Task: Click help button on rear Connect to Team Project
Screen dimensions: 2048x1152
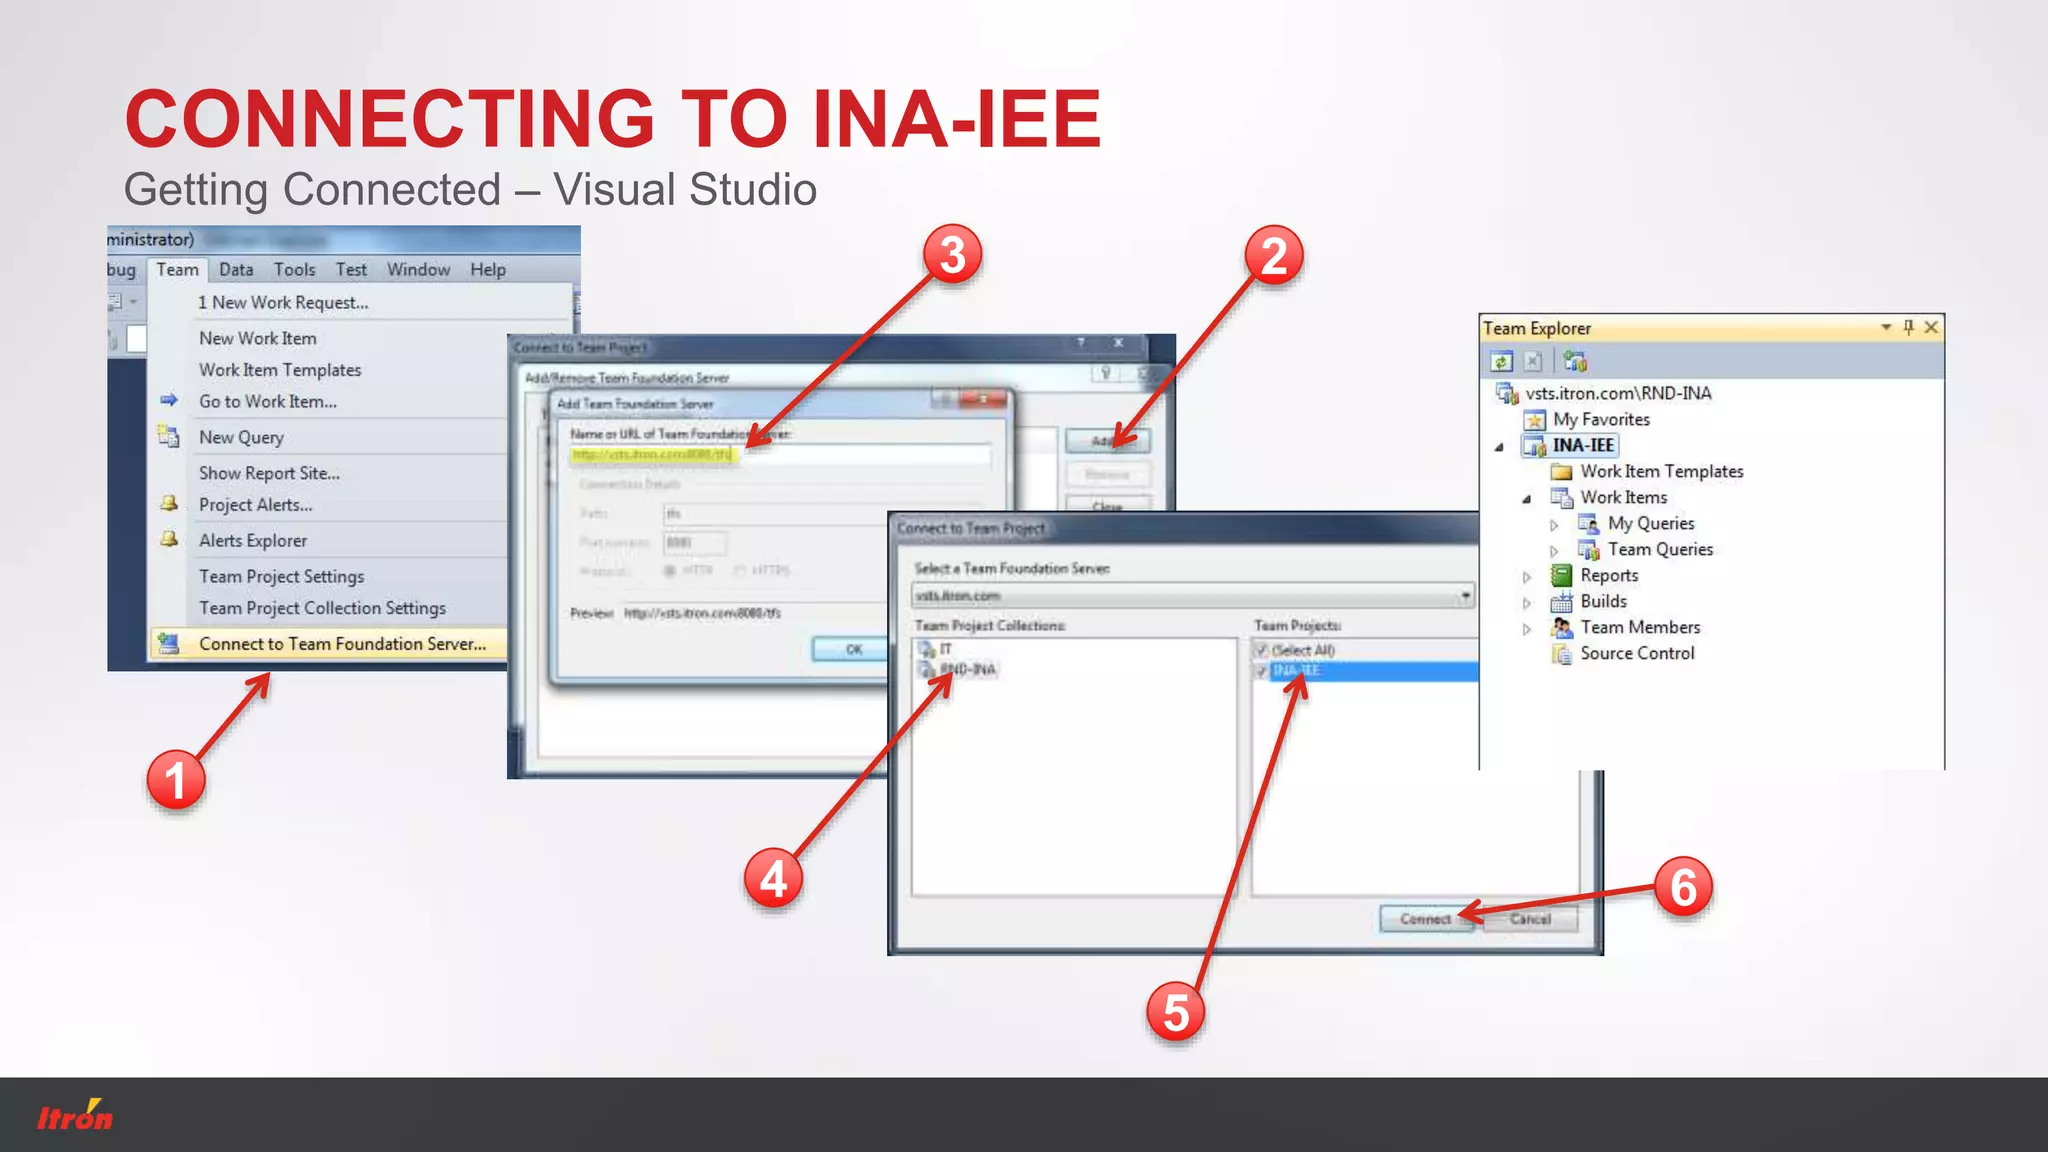Action: point(1081,343)
